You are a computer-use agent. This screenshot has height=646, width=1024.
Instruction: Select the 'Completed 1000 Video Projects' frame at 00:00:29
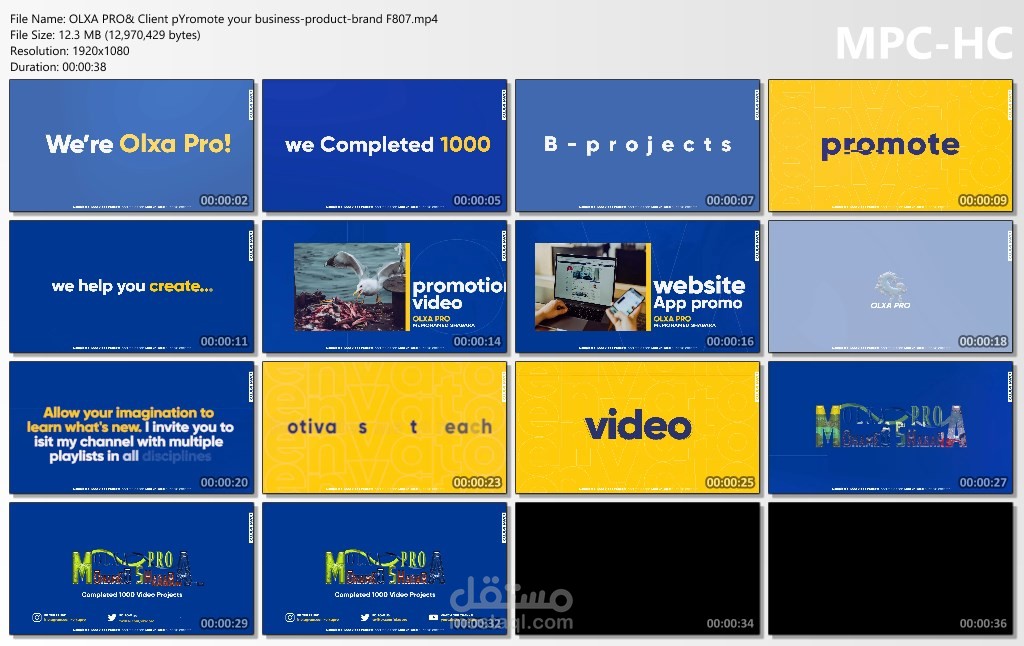(x=131, y=569)
